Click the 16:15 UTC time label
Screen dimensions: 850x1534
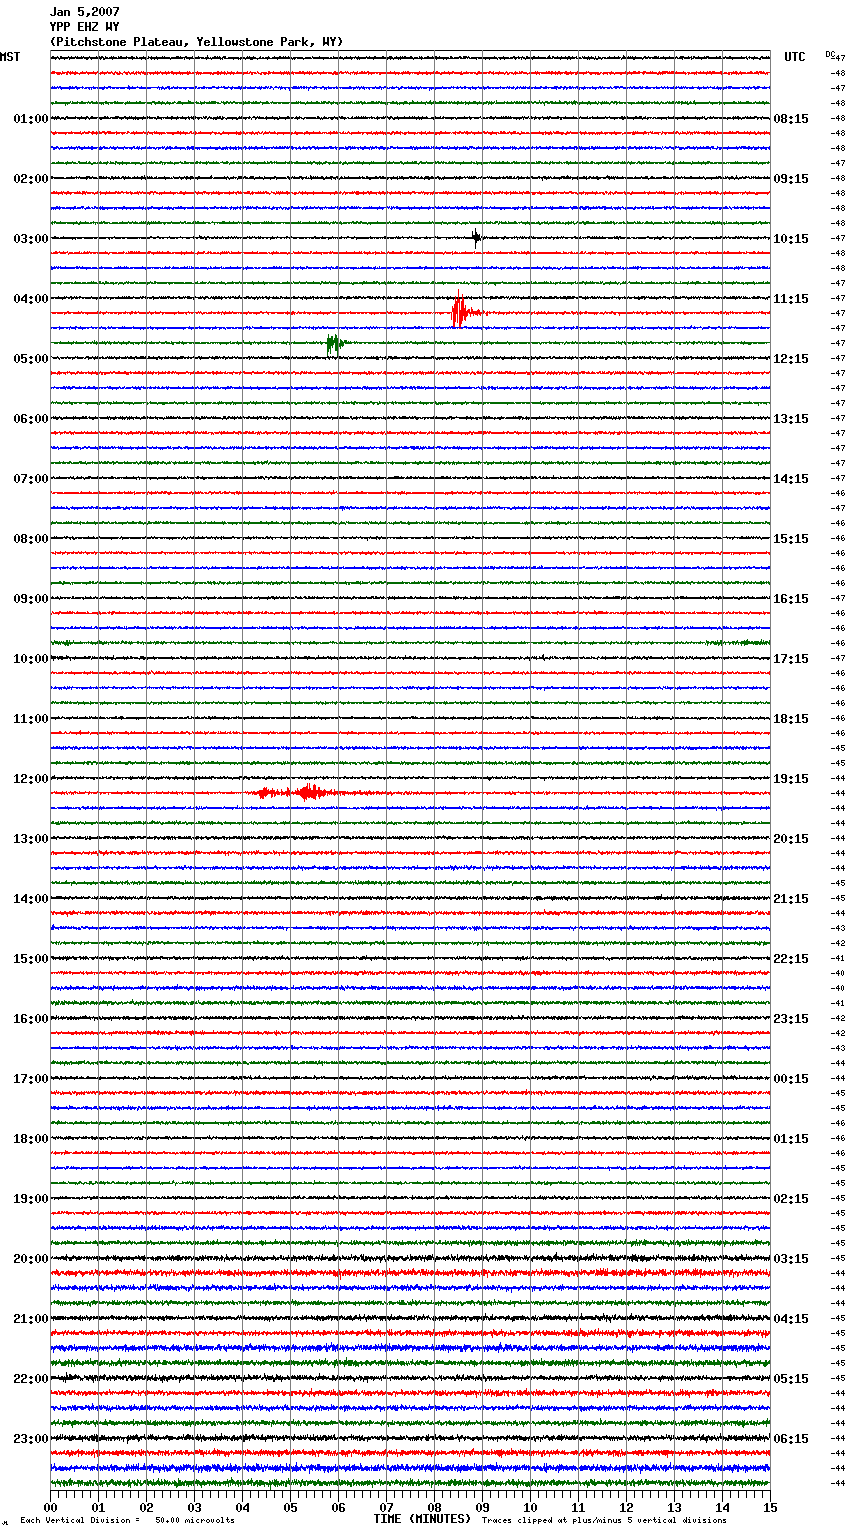click(x=791, y=599)
